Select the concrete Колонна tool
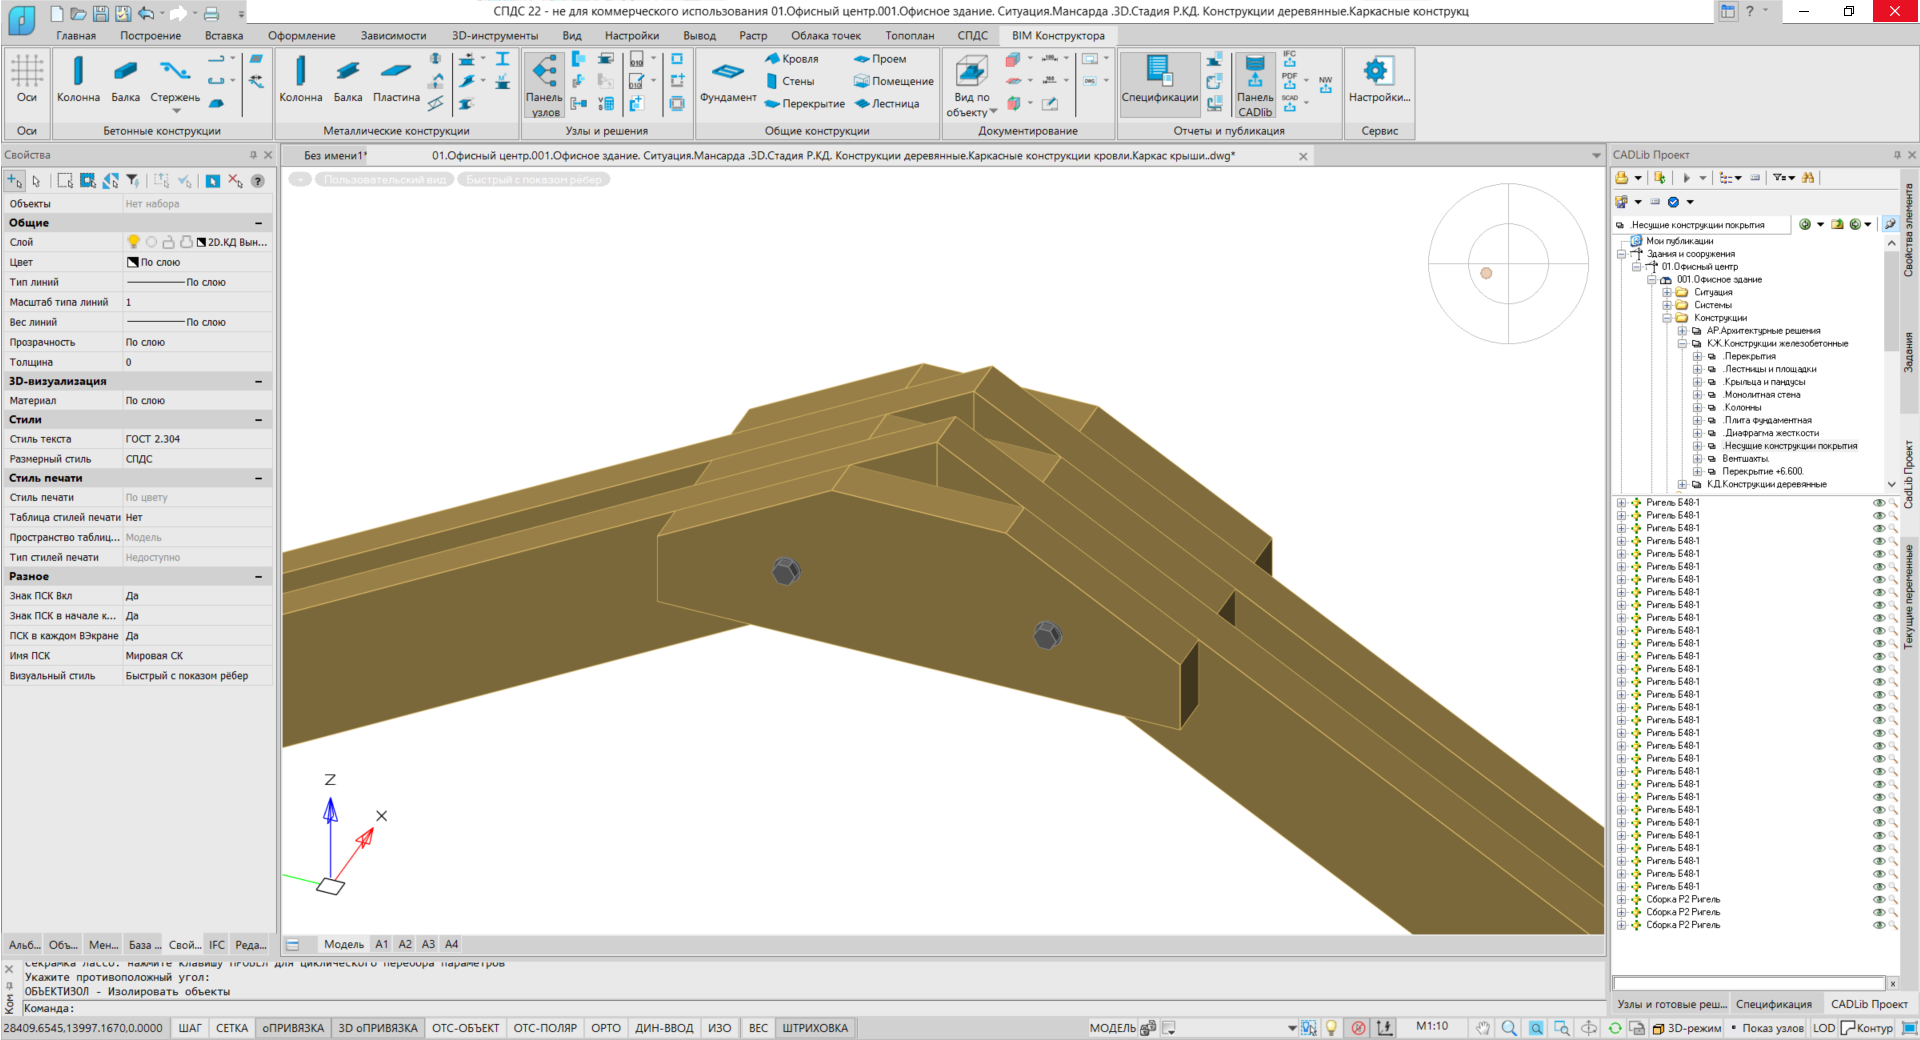 tap(78, 72)
